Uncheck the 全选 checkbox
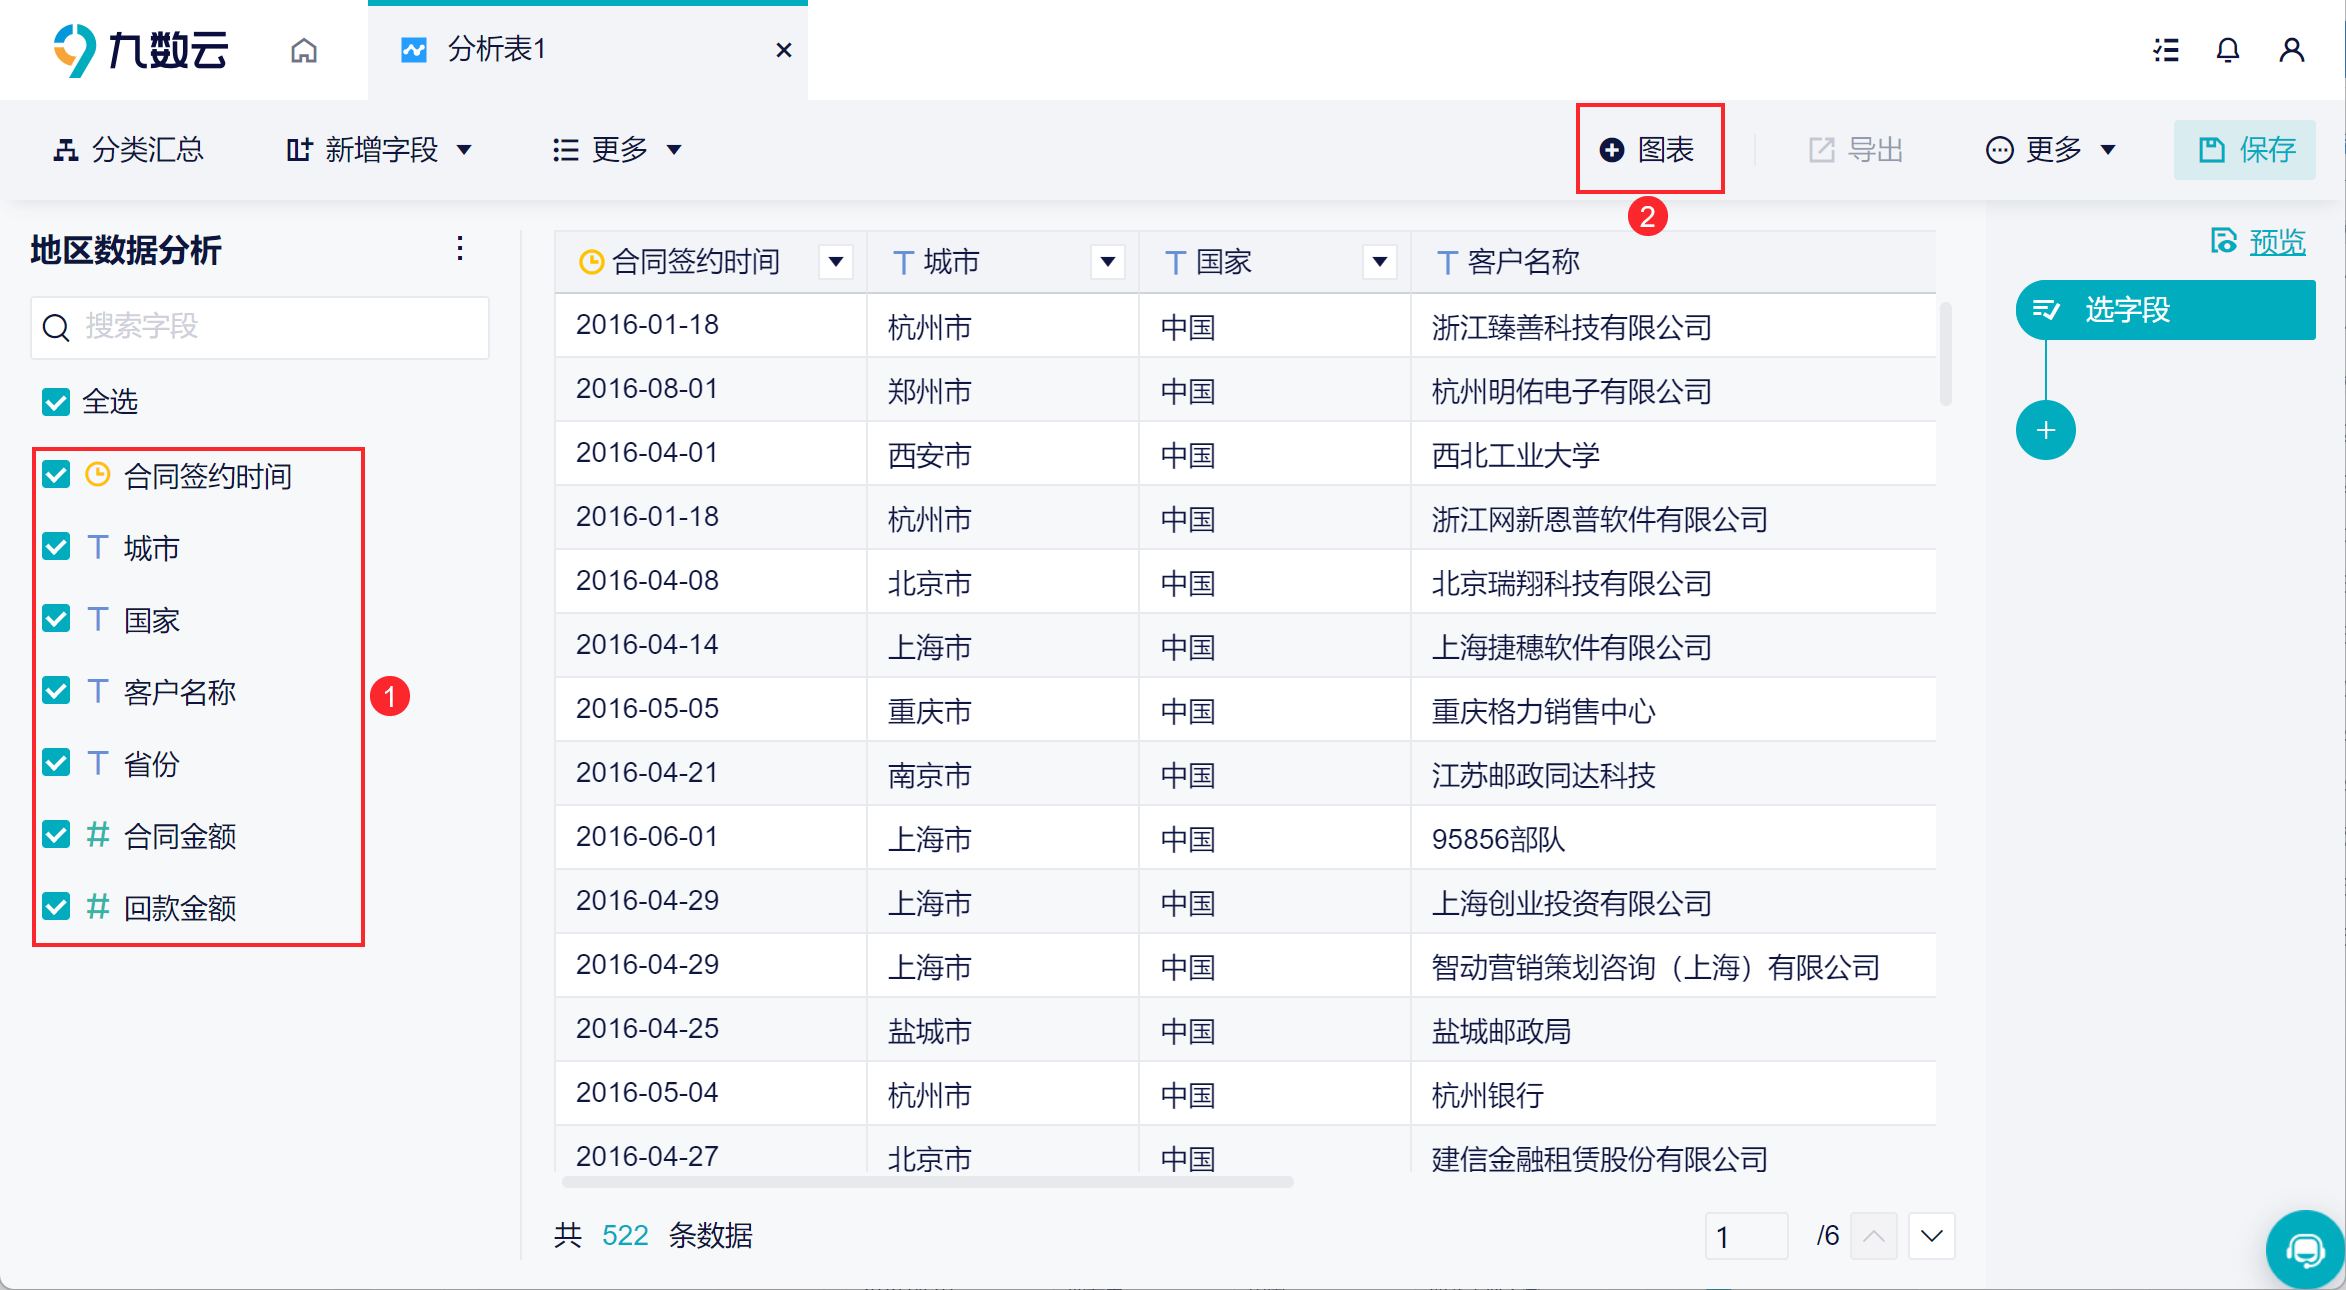 pos(56,402)
